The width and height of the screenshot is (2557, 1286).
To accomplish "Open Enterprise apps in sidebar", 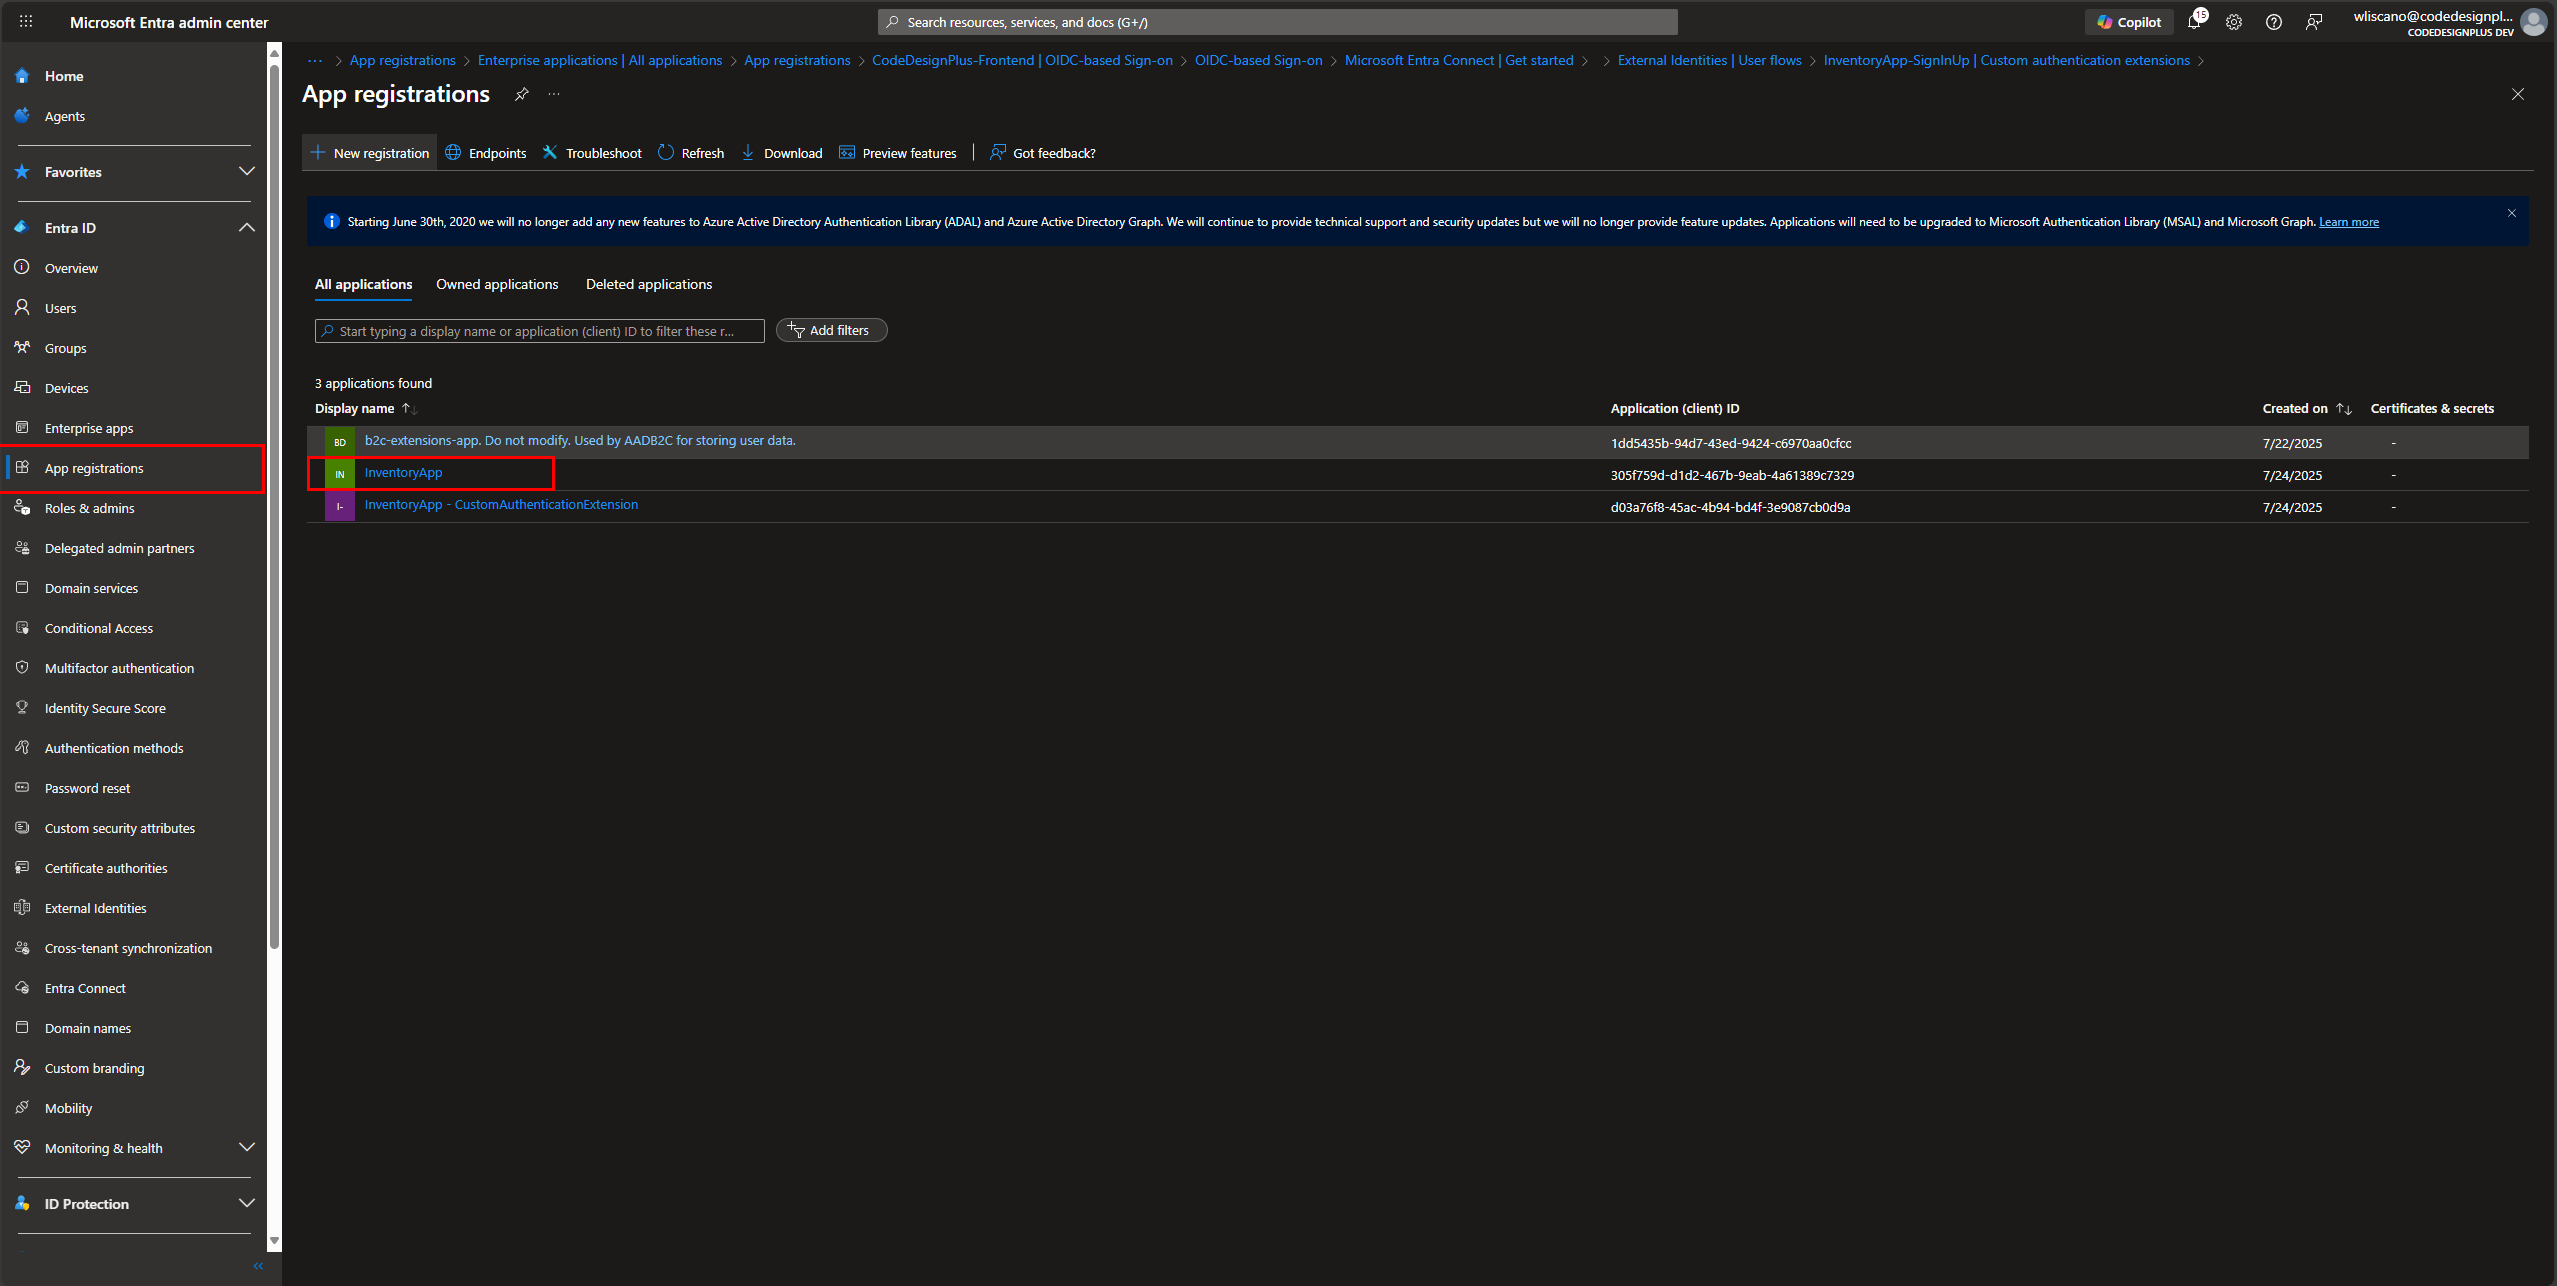I will (x=88, y=428).
